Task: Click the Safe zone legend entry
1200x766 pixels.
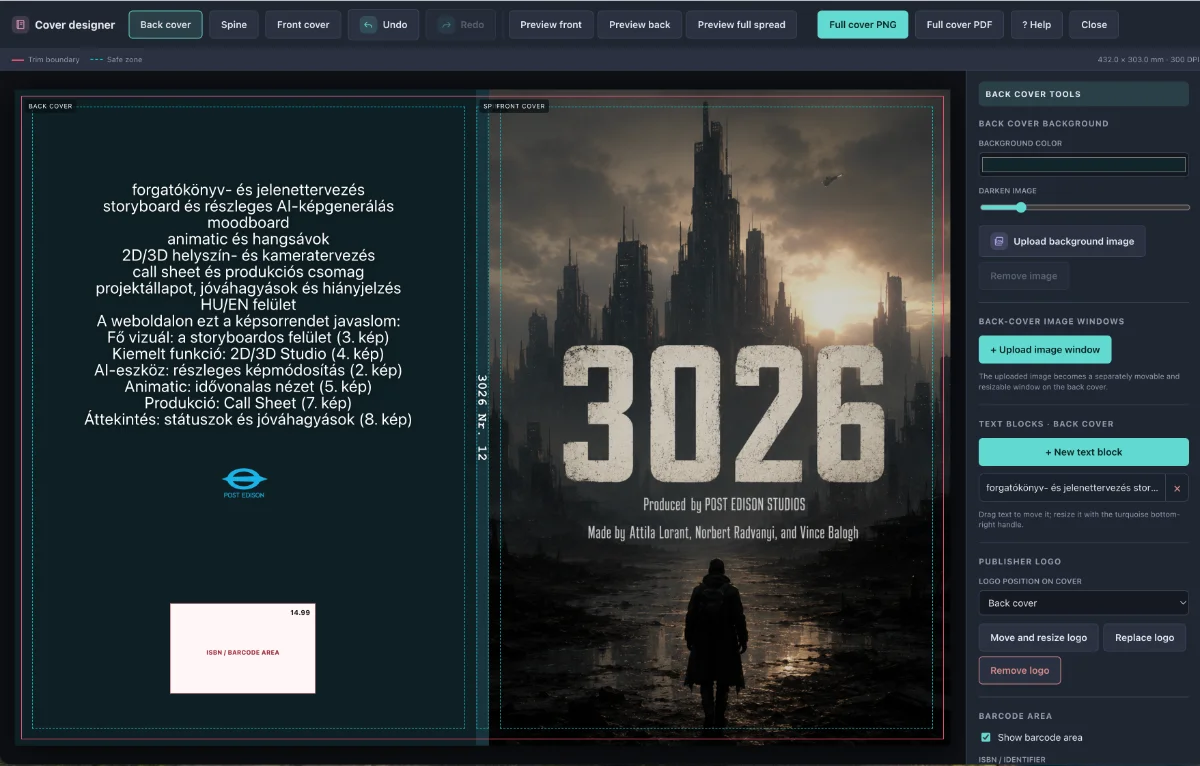Action: [116, 60]
